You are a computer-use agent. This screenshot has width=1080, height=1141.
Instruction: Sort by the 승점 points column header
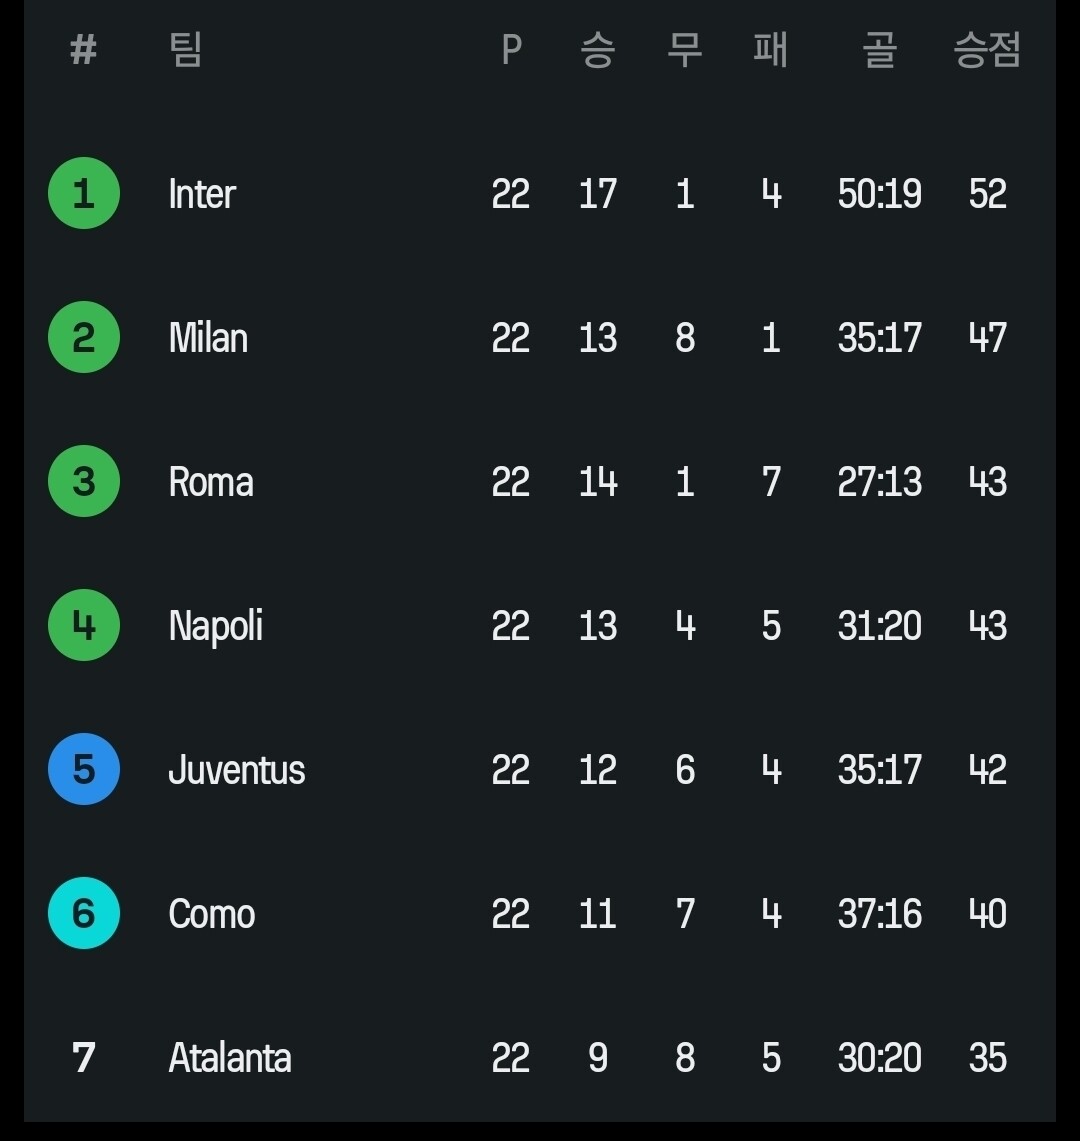987,49
